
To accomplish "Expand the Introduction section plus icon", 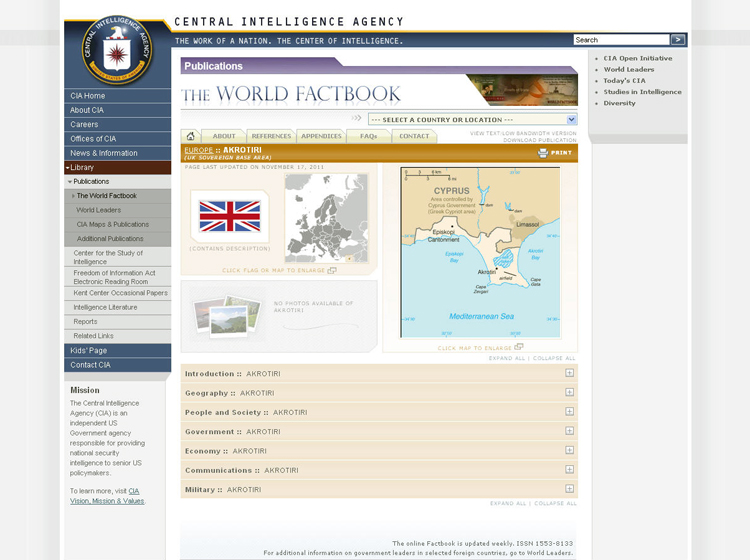I will (569, 374).
